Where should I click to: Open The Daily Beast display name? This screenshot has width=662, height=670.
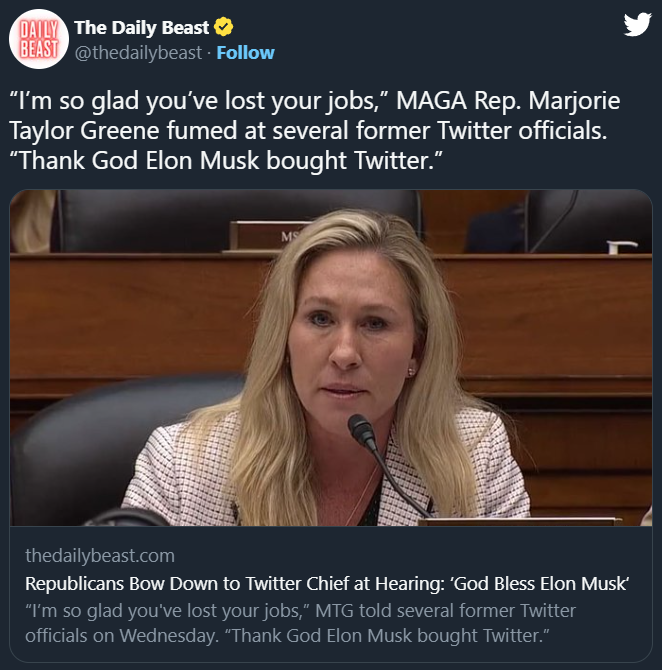tap(142, 28)
